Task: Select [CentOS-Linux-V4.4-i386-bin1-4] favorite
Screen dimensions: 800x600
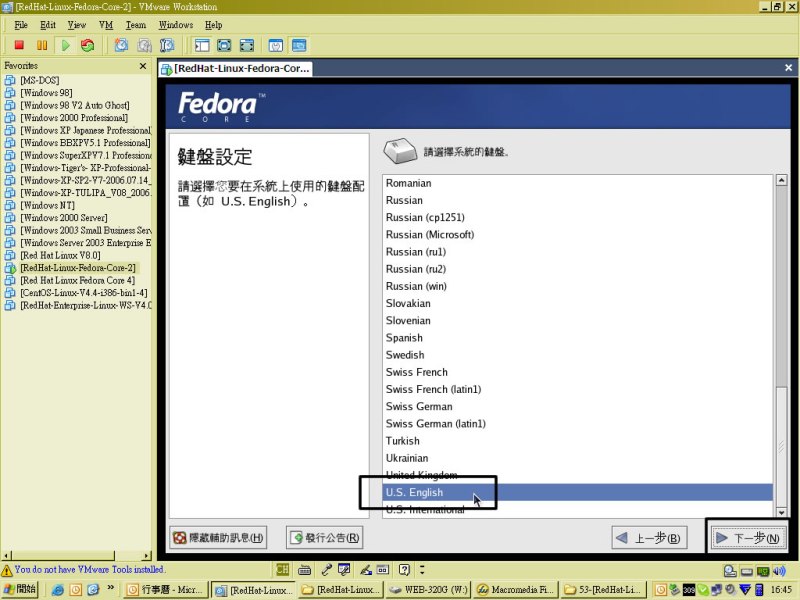Action: (x=84, y=292)
